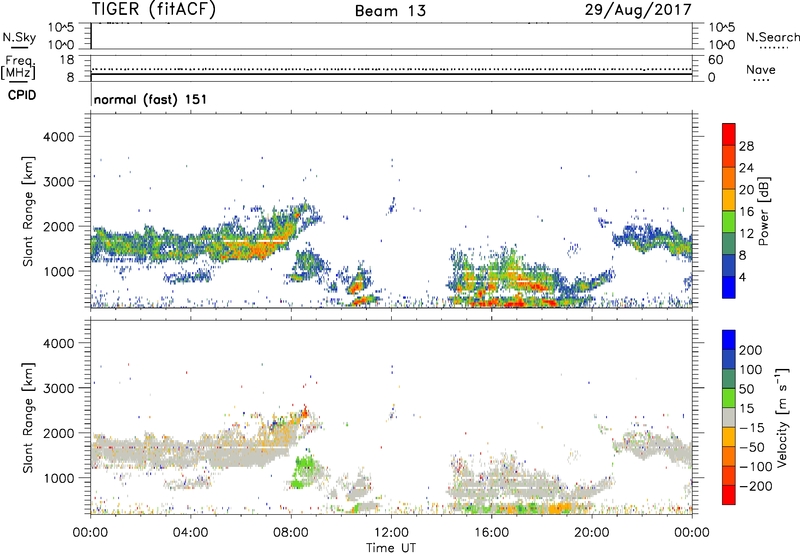Screen dimensions: 800x554
Task: Click the green velocity patch near 08:30
Action: pos(305,472)
